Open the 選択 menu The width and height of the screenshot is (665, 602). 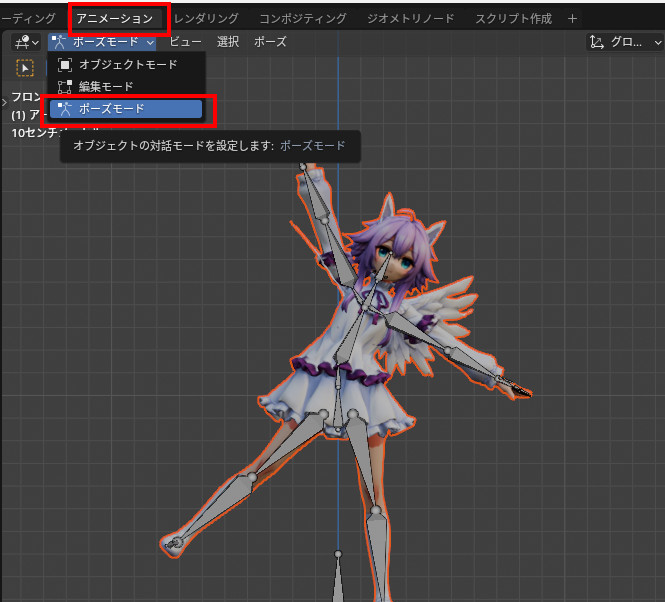228,42
